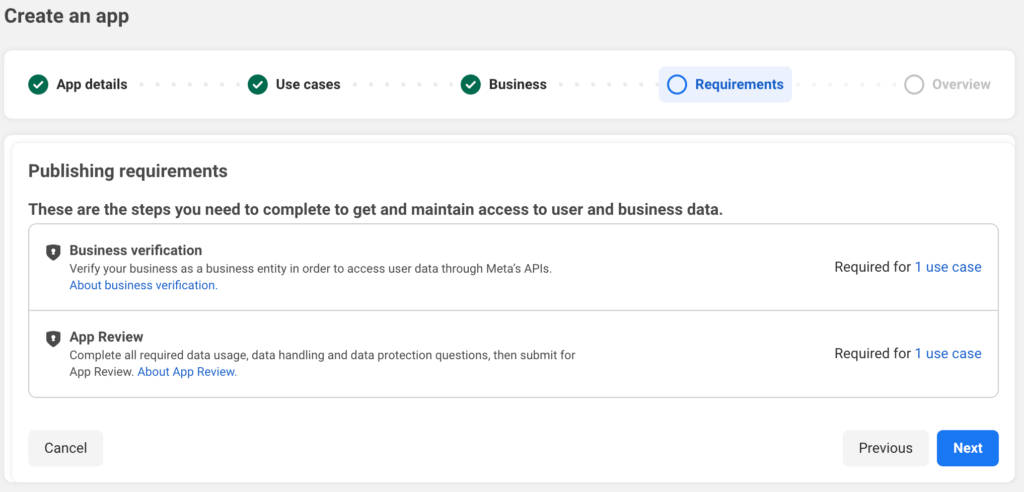The image size is (1024, 492).
Task: Open the About App Review link
Action: pyautogui.click(x=187, y=372)
